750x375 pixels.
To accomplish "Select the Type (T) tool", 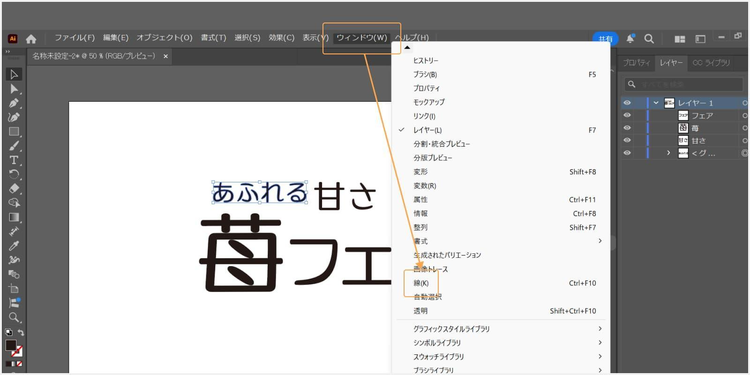I will click(x=14, y=160).
